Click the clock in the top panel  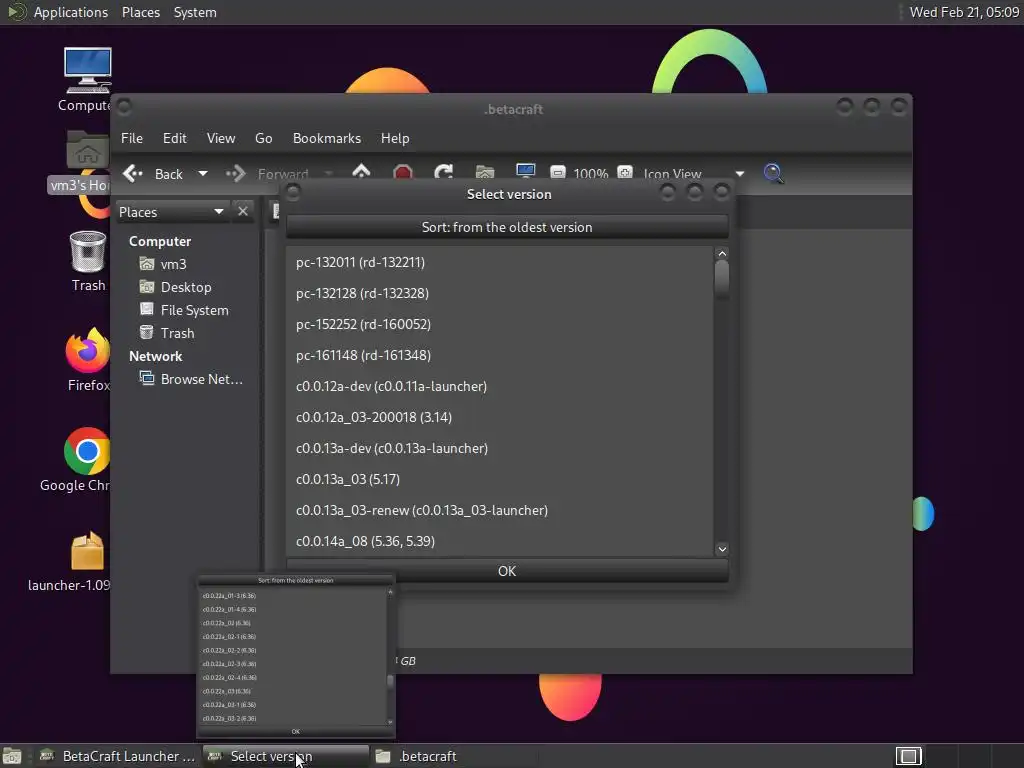[x=964, y=12]
